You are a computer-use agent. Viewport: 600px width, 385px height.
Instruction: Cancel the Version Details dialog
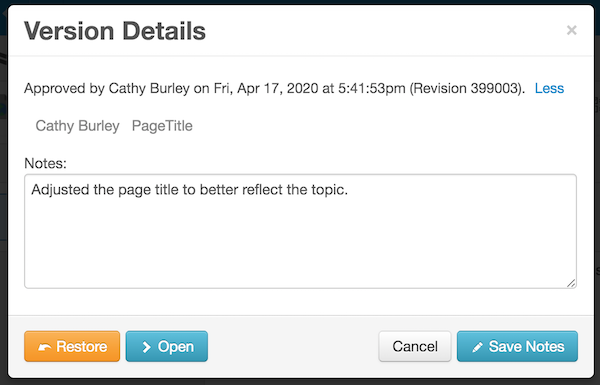(415, 346)
